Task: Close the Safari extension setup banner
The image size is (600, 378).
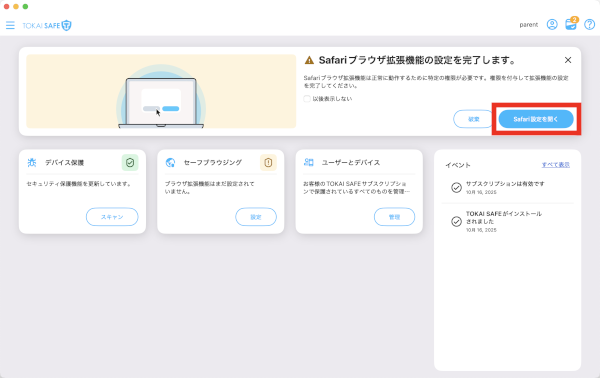Action: (x=568, y=60)
